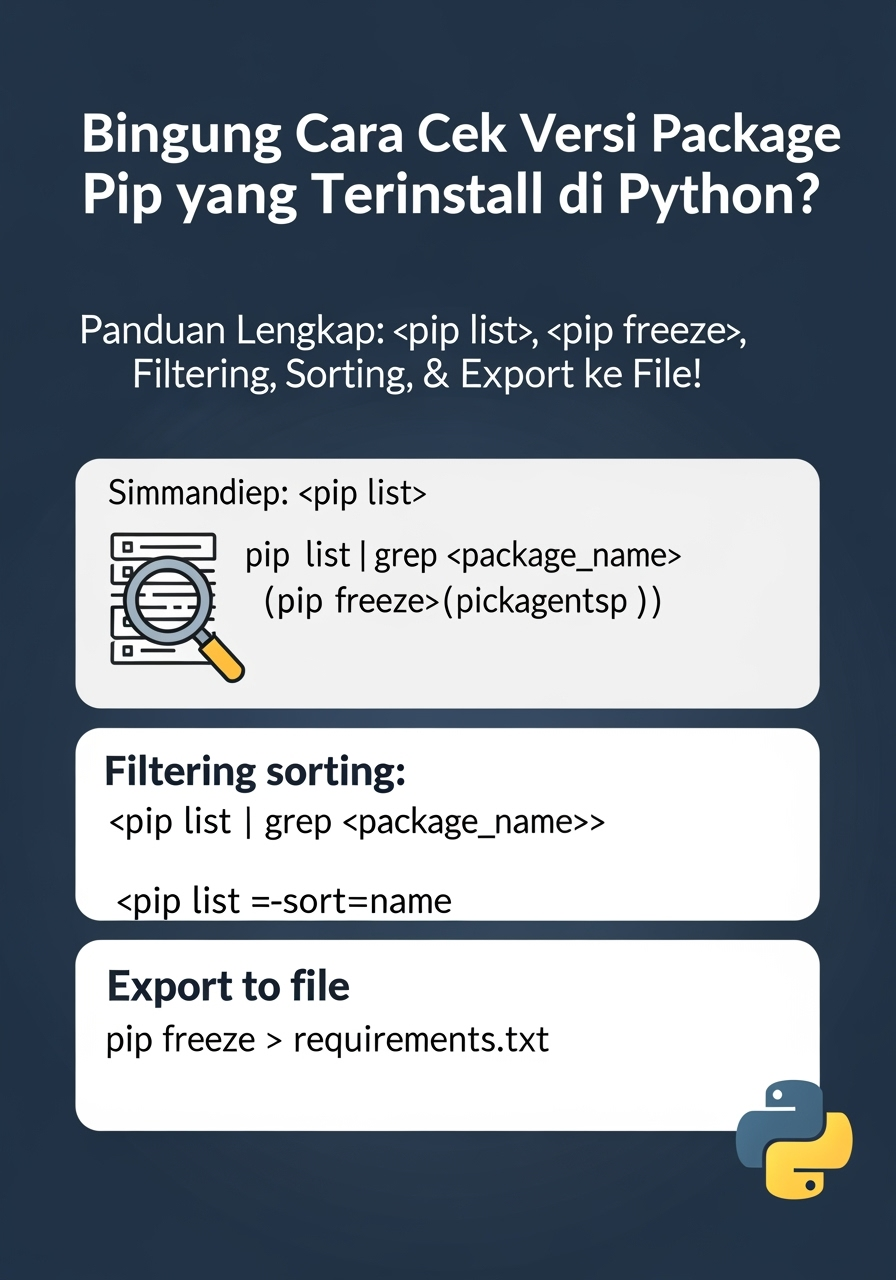The height and width of the screenshot is (1280, 896).
Task: Click the '(pip freeze>(pickagentsp ))' text
Action: [x=462, y=602]
